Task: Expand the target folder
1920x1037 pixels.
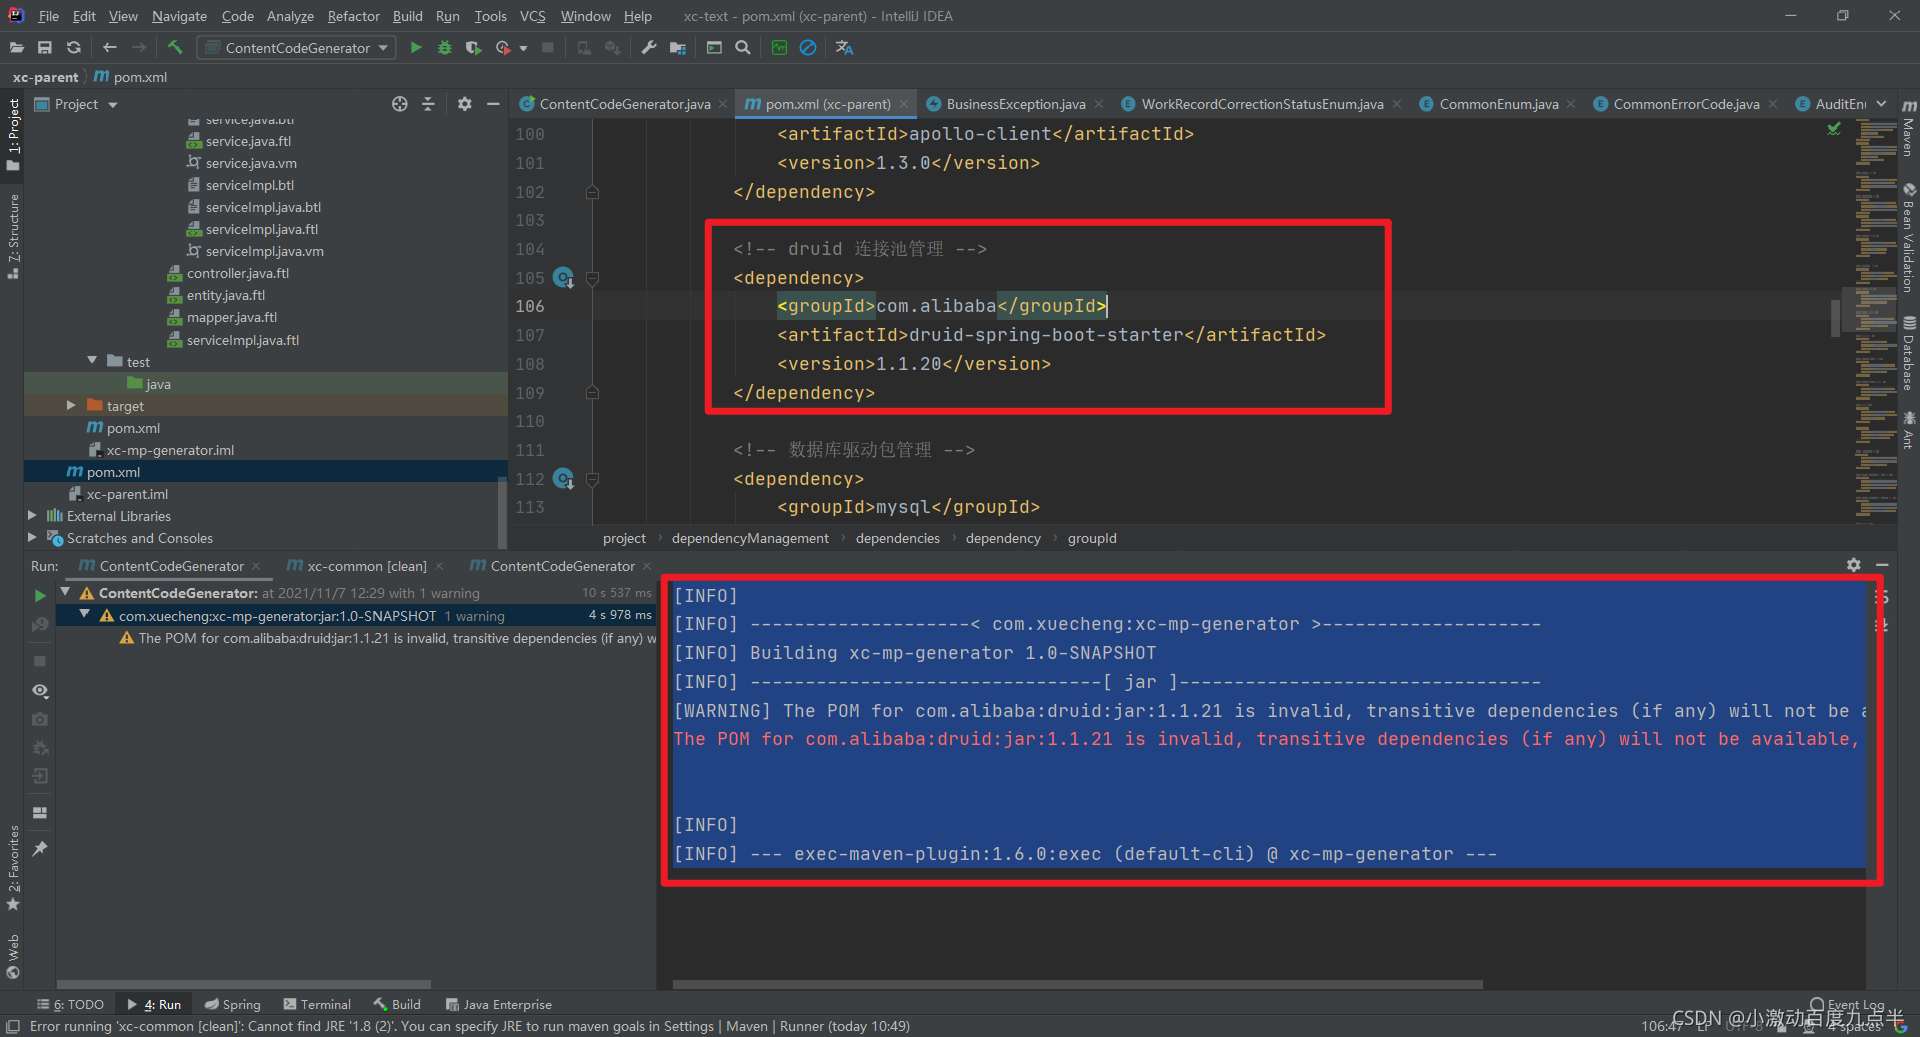Action: 71,405
